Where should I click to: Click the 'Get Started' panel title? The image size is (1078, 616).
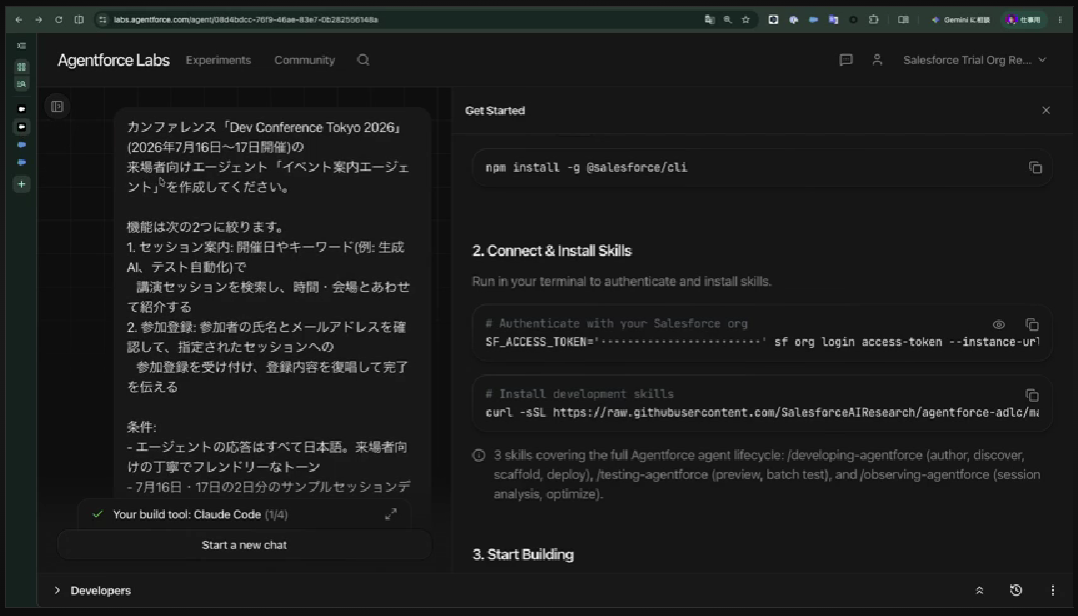[x=495, y=111]
